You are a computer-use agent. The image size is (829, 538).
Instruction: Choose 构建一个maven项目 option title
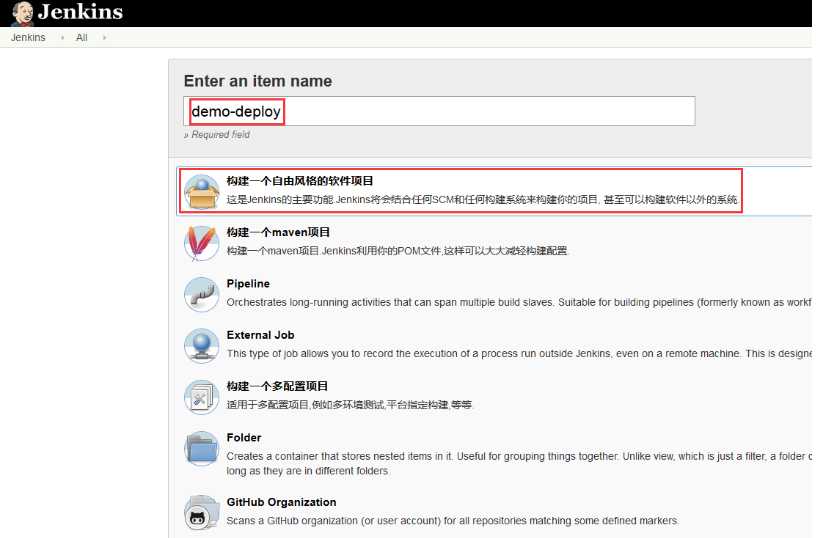tap(278, 232)
